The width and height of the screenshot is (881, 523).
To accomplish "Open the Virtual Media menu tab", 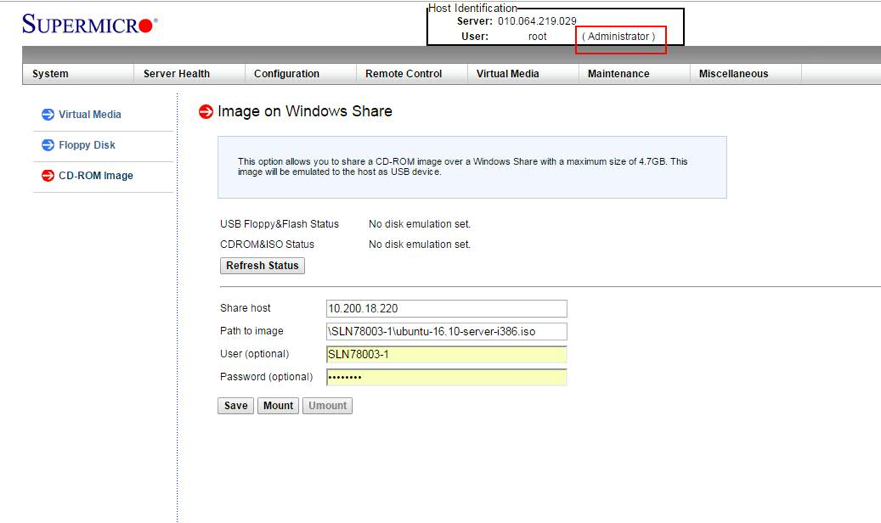I will coord(508,74).
